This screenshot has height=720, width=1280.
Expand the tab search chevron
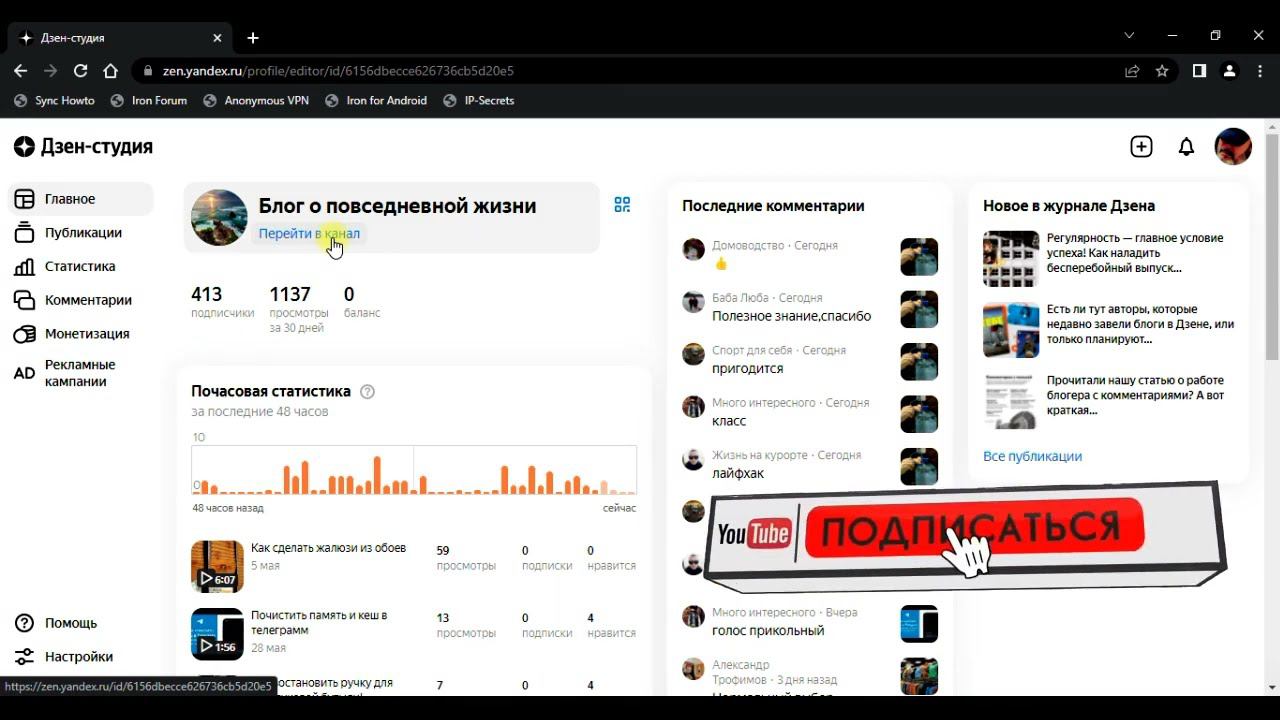pyautogui.click(x=1129, y=35)
